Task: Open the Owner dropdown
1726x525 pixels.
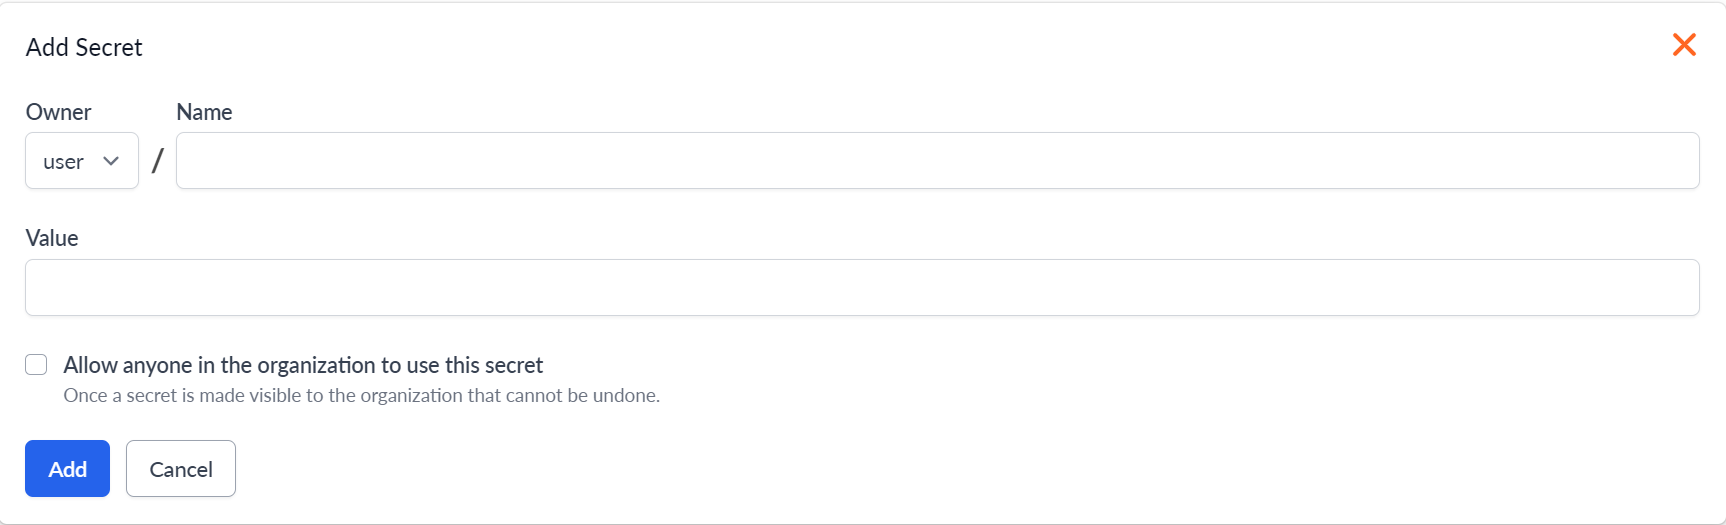Action: tap(82, 161)
